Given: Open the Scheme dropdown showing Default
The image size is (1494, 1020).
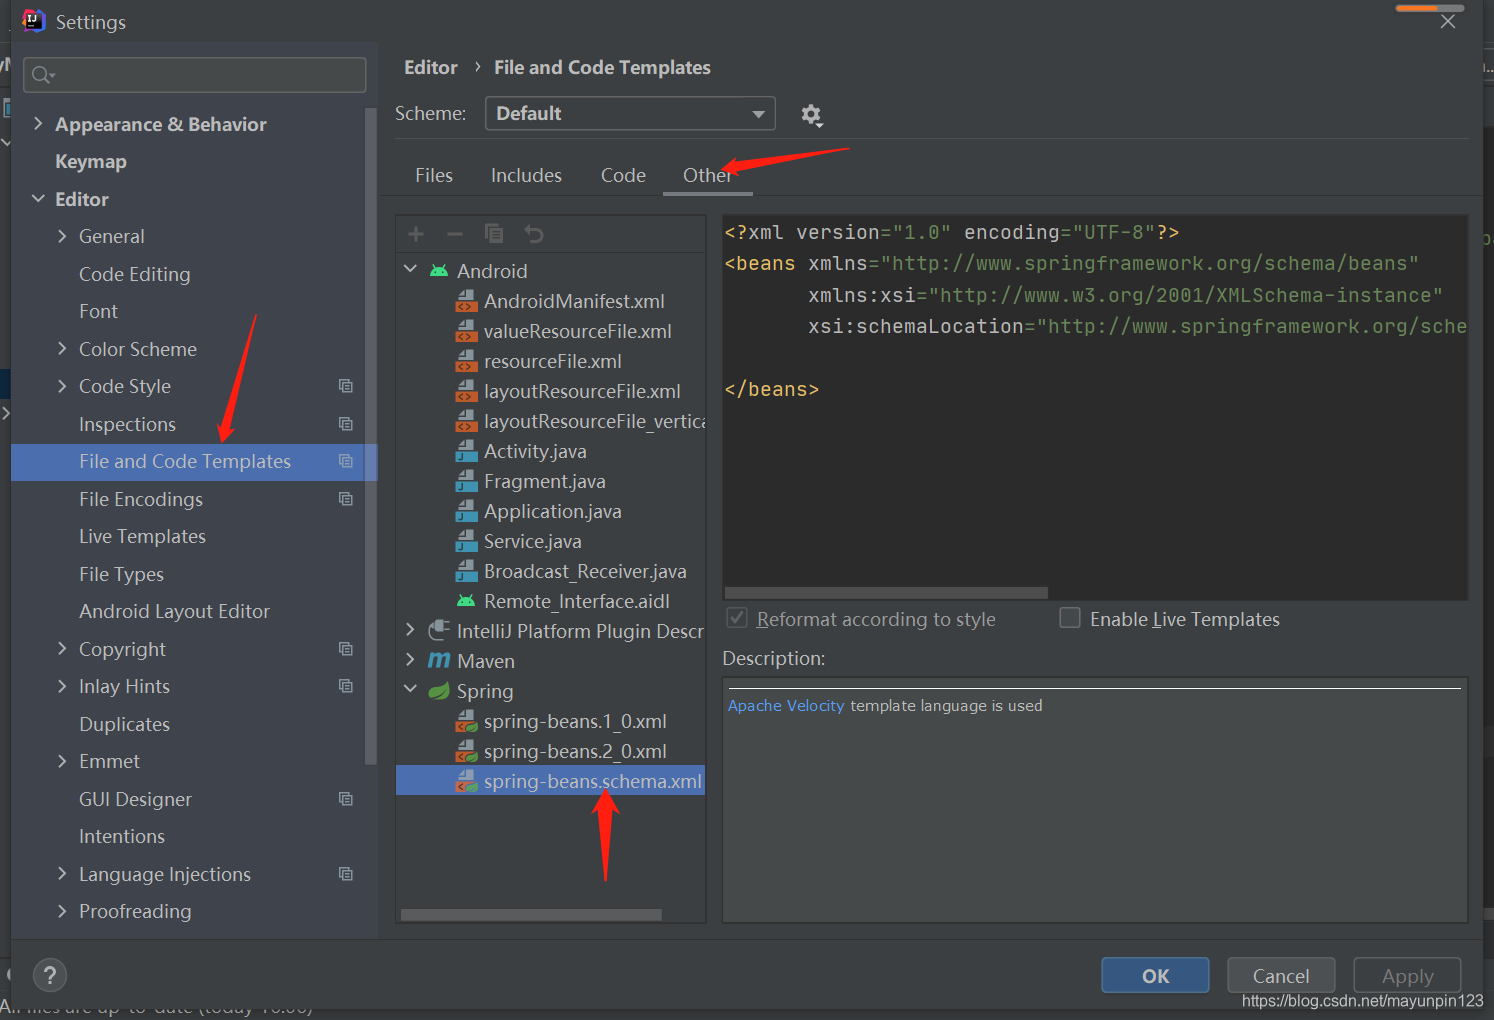Looking at the screenshot, I should point(630,113).
